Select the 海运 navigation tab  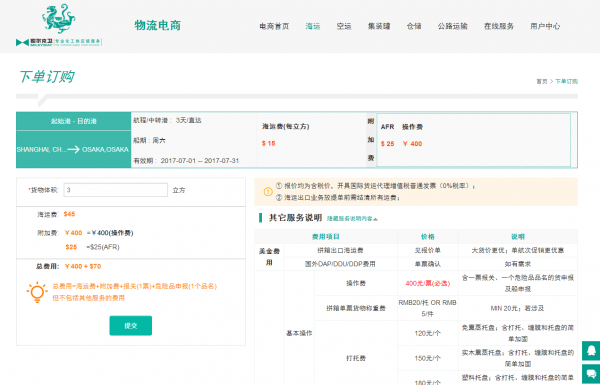[x=313, y=26]
